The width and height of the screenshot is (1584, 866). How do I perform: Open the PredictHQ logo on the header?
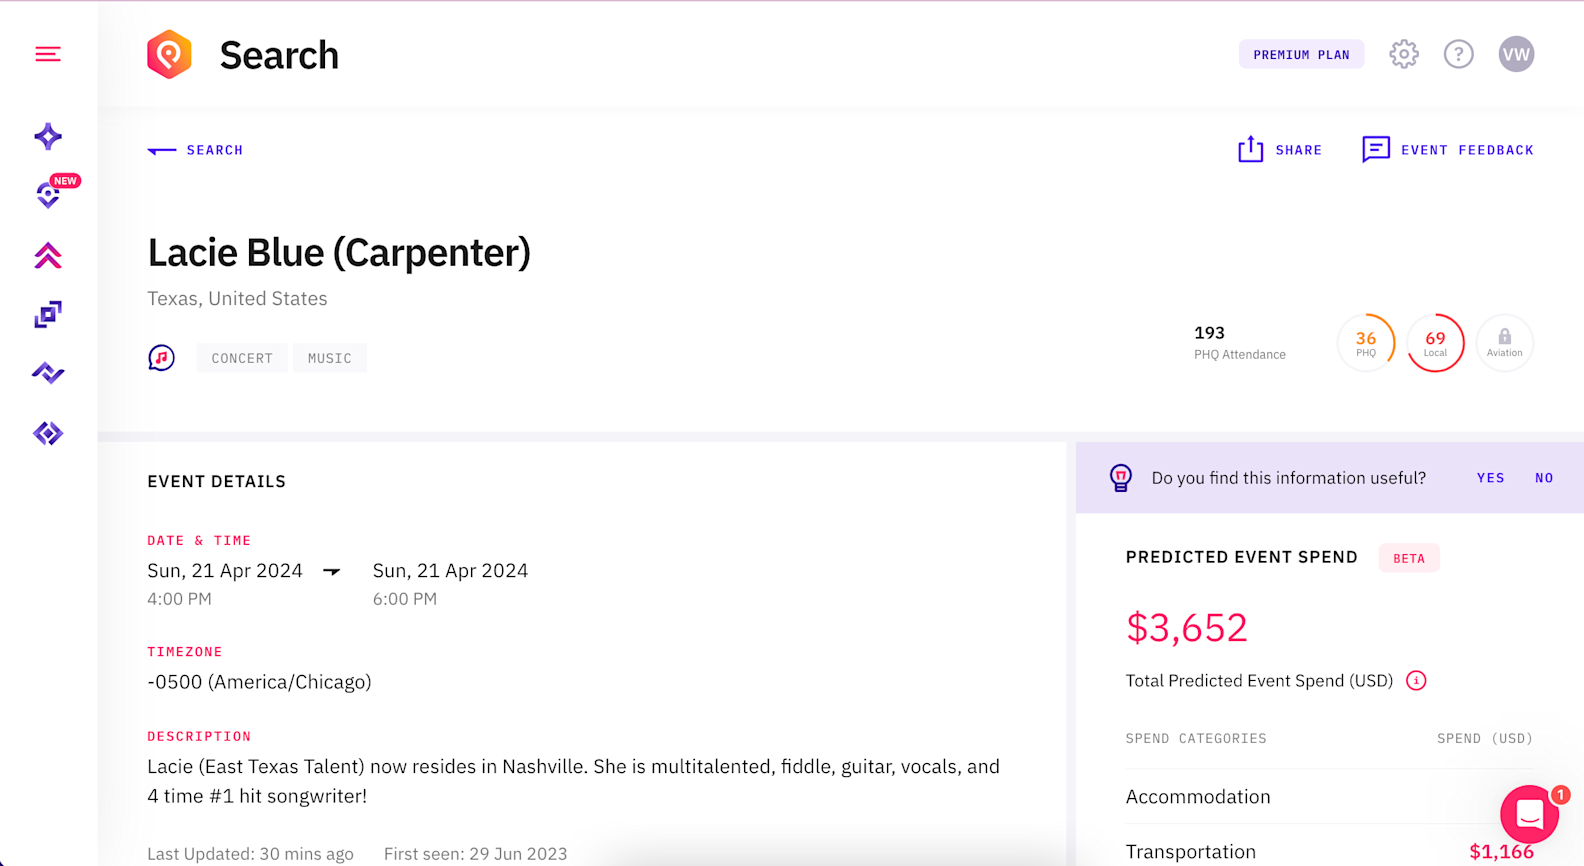click(x=169, y=54)
